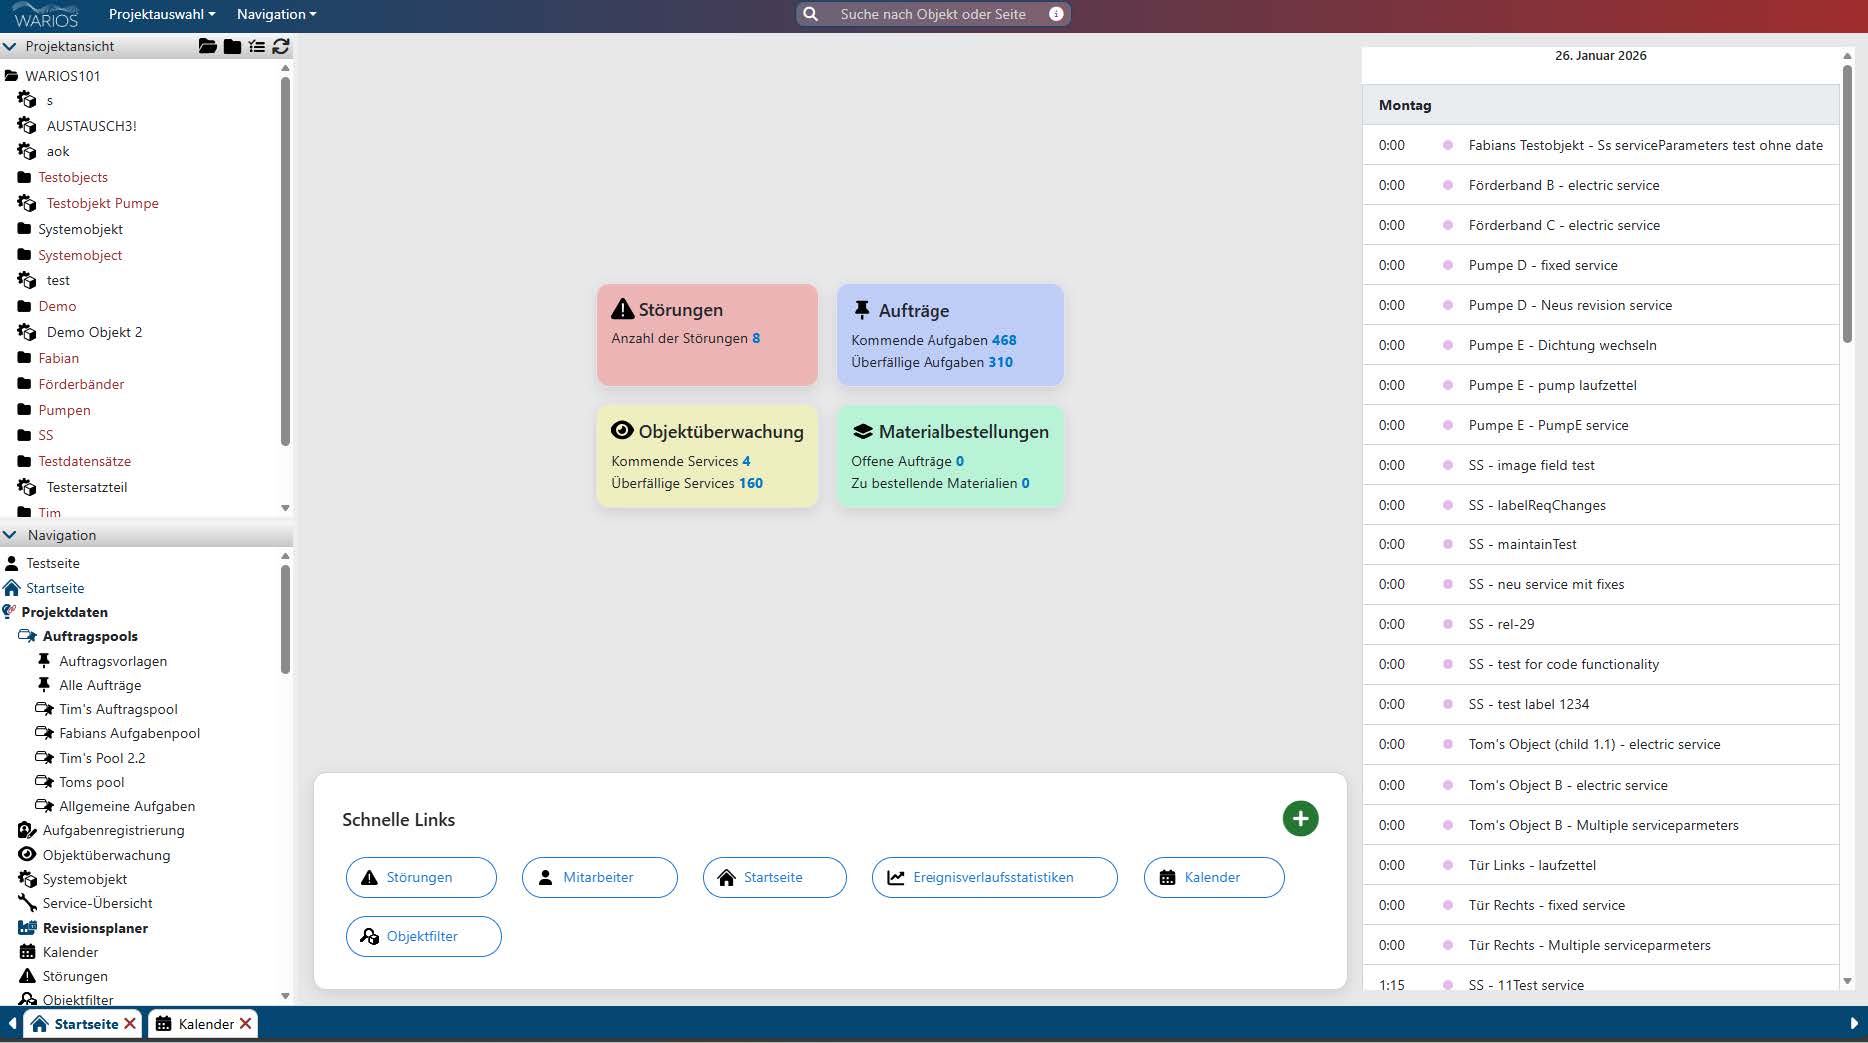Refresh the Projektansicht tree

[x=281, y=46]
